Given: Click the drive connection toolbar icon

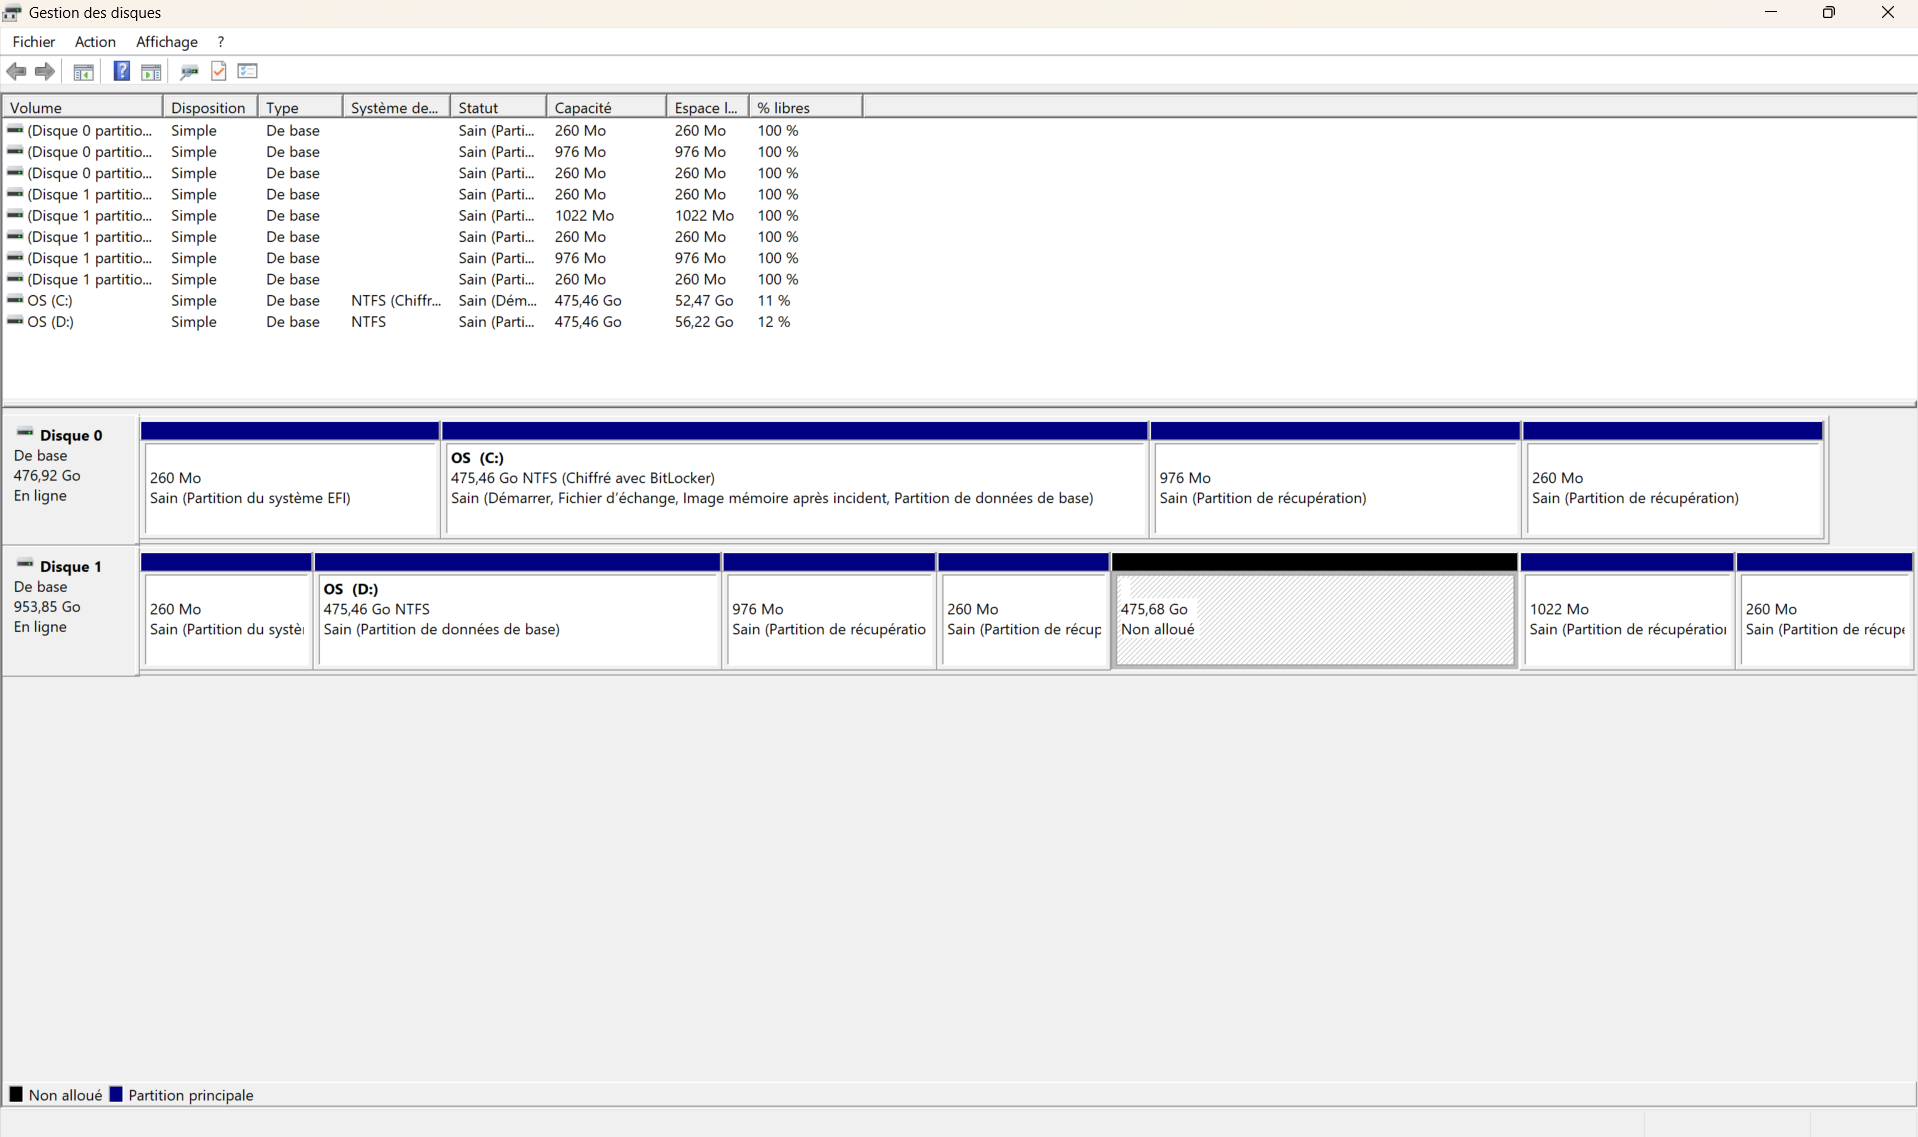Looking at the screenshot, I should 189,71.
